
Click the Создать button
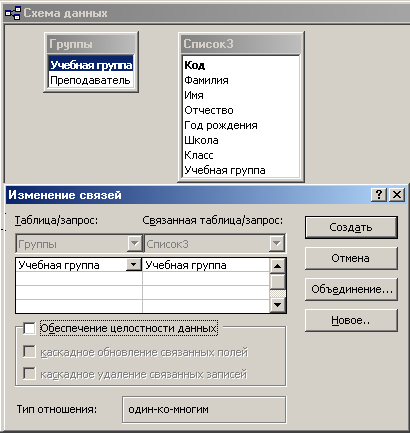(x=351, y=227)
